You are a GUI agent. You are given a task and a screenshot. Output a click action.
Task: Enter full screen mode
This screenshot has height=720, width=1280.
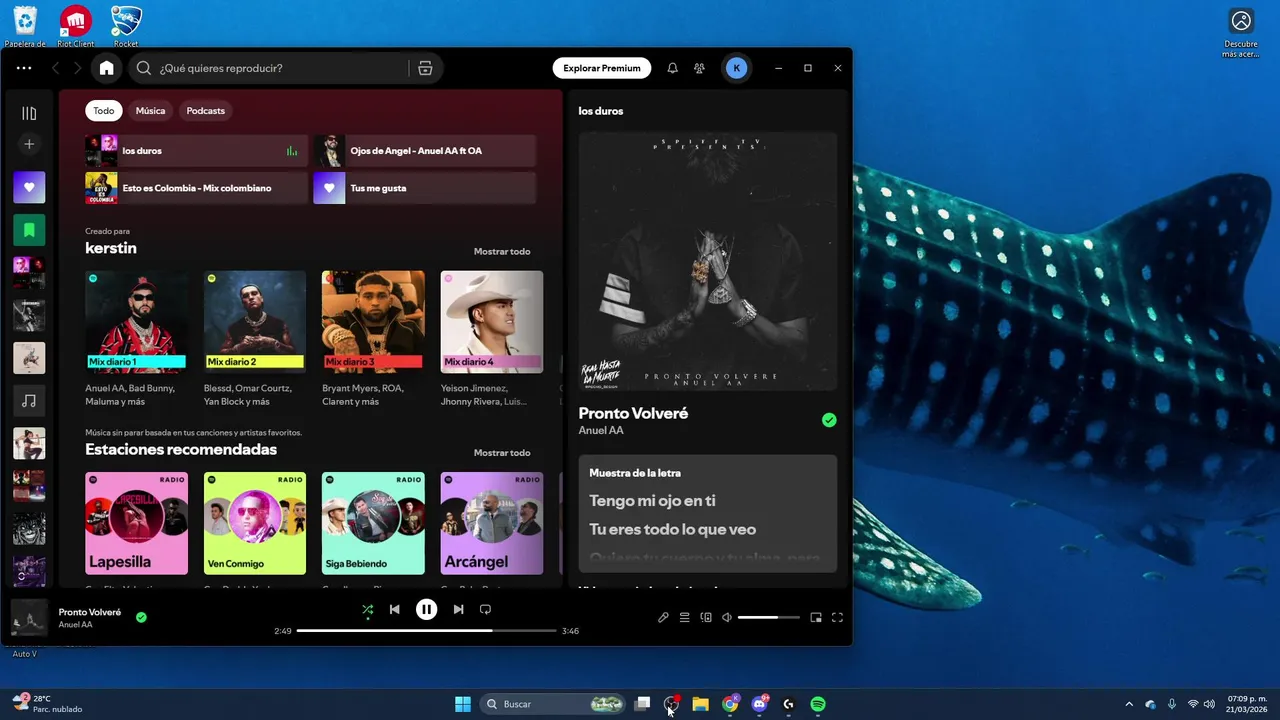coord(838,617)
